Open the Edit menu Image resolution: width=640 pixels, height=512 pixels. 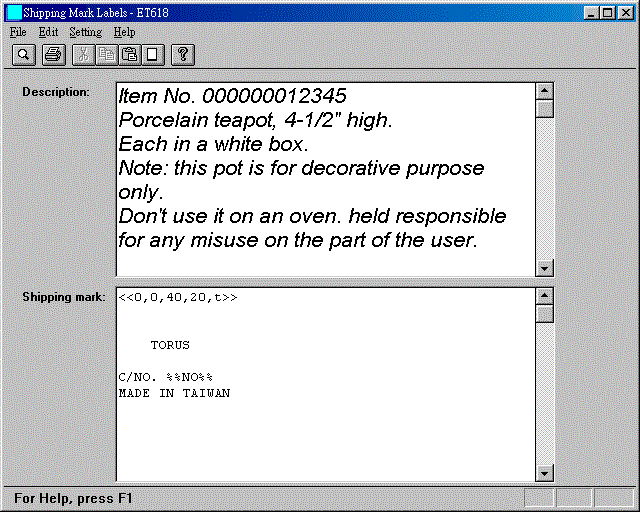pos(48,32)
